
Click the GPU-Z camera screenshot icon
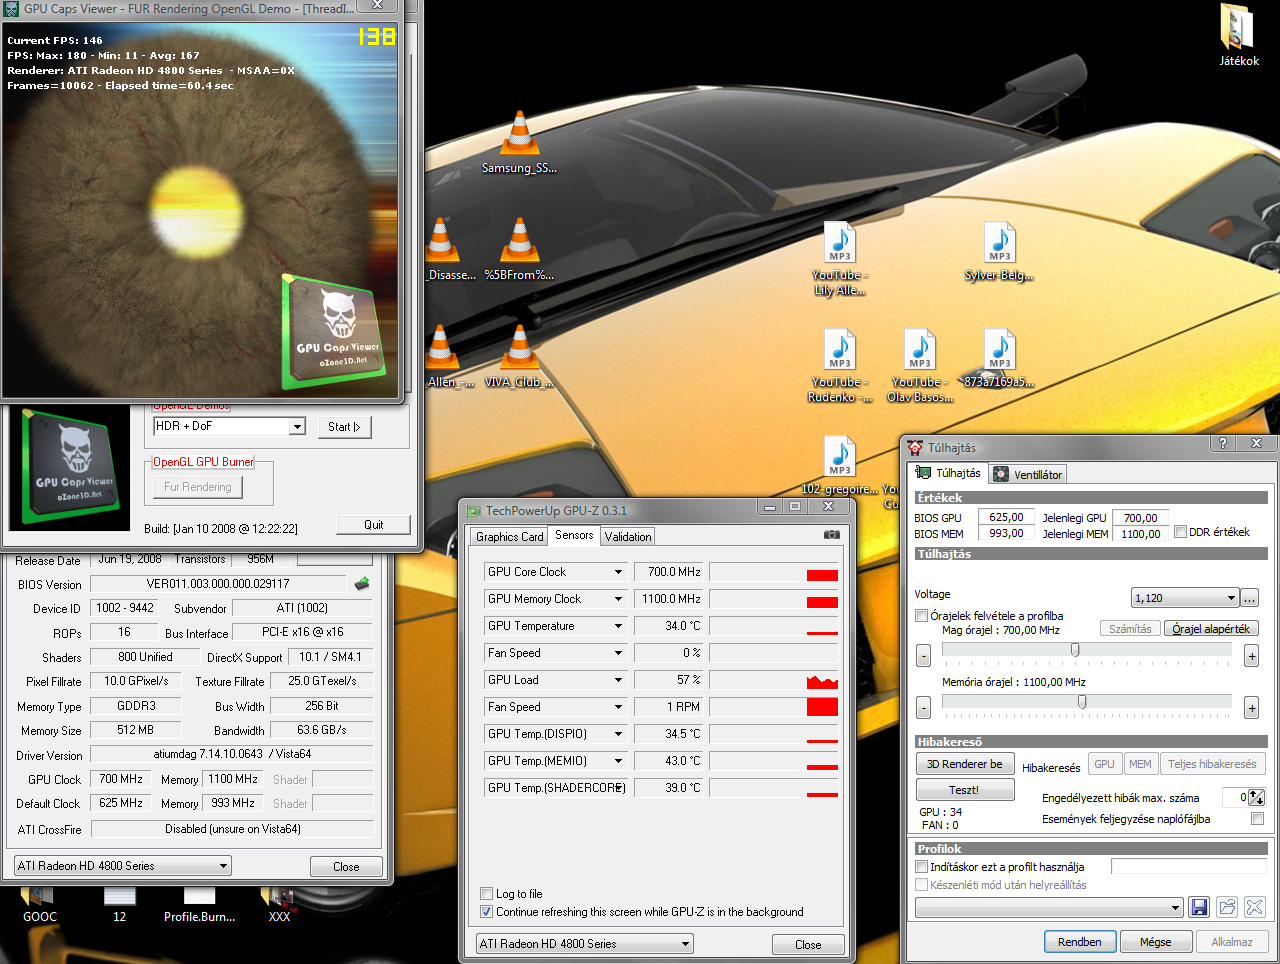point(831,535)
